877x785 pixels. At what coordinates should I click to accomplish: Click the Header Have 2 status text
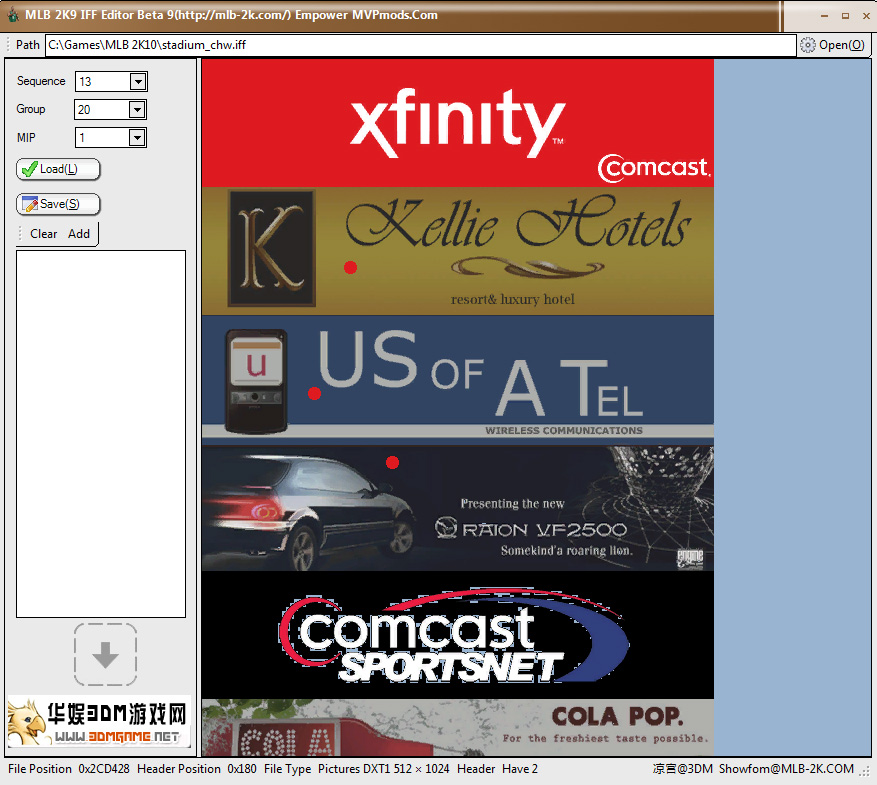click(x=497, y=769)
